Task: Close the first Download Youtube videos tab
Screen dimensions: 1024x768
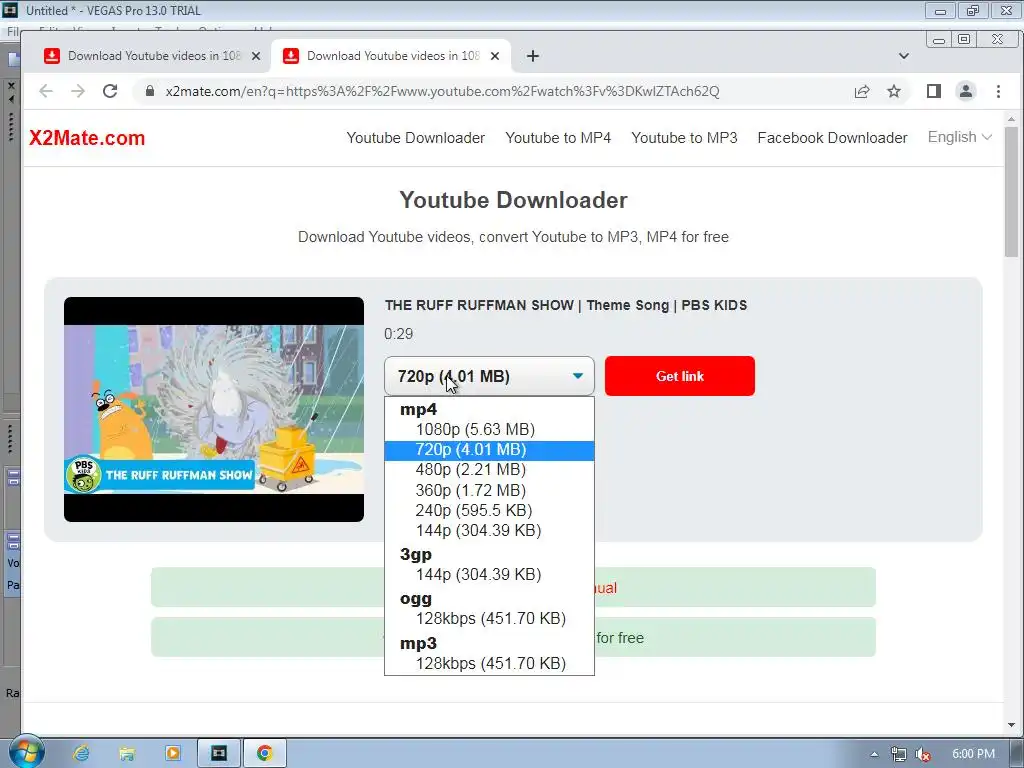Action: pyautogui.click(x=256, y=56)
